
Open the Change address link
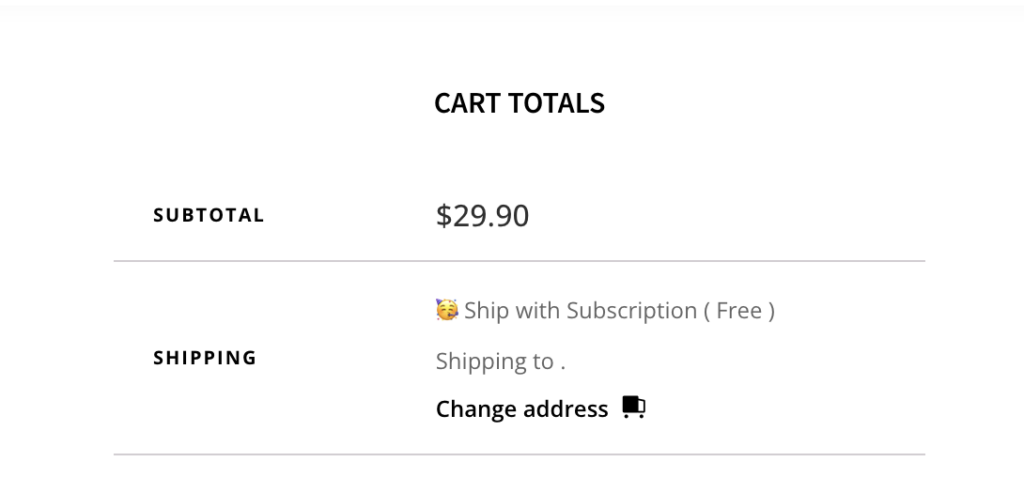(x=522, y=409)
